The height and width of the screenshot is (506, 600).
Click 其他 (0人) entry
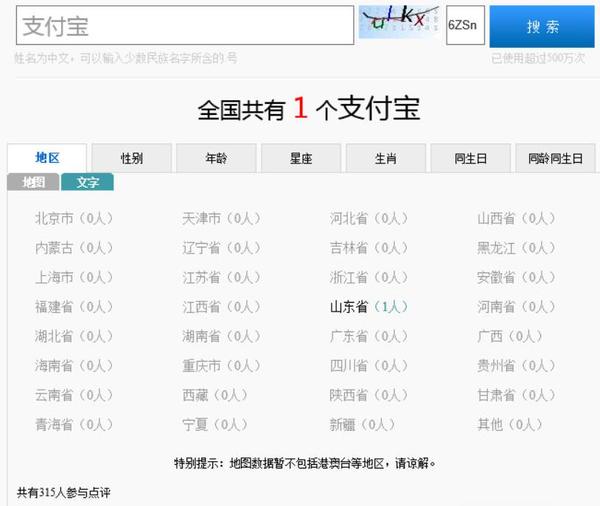510,424
